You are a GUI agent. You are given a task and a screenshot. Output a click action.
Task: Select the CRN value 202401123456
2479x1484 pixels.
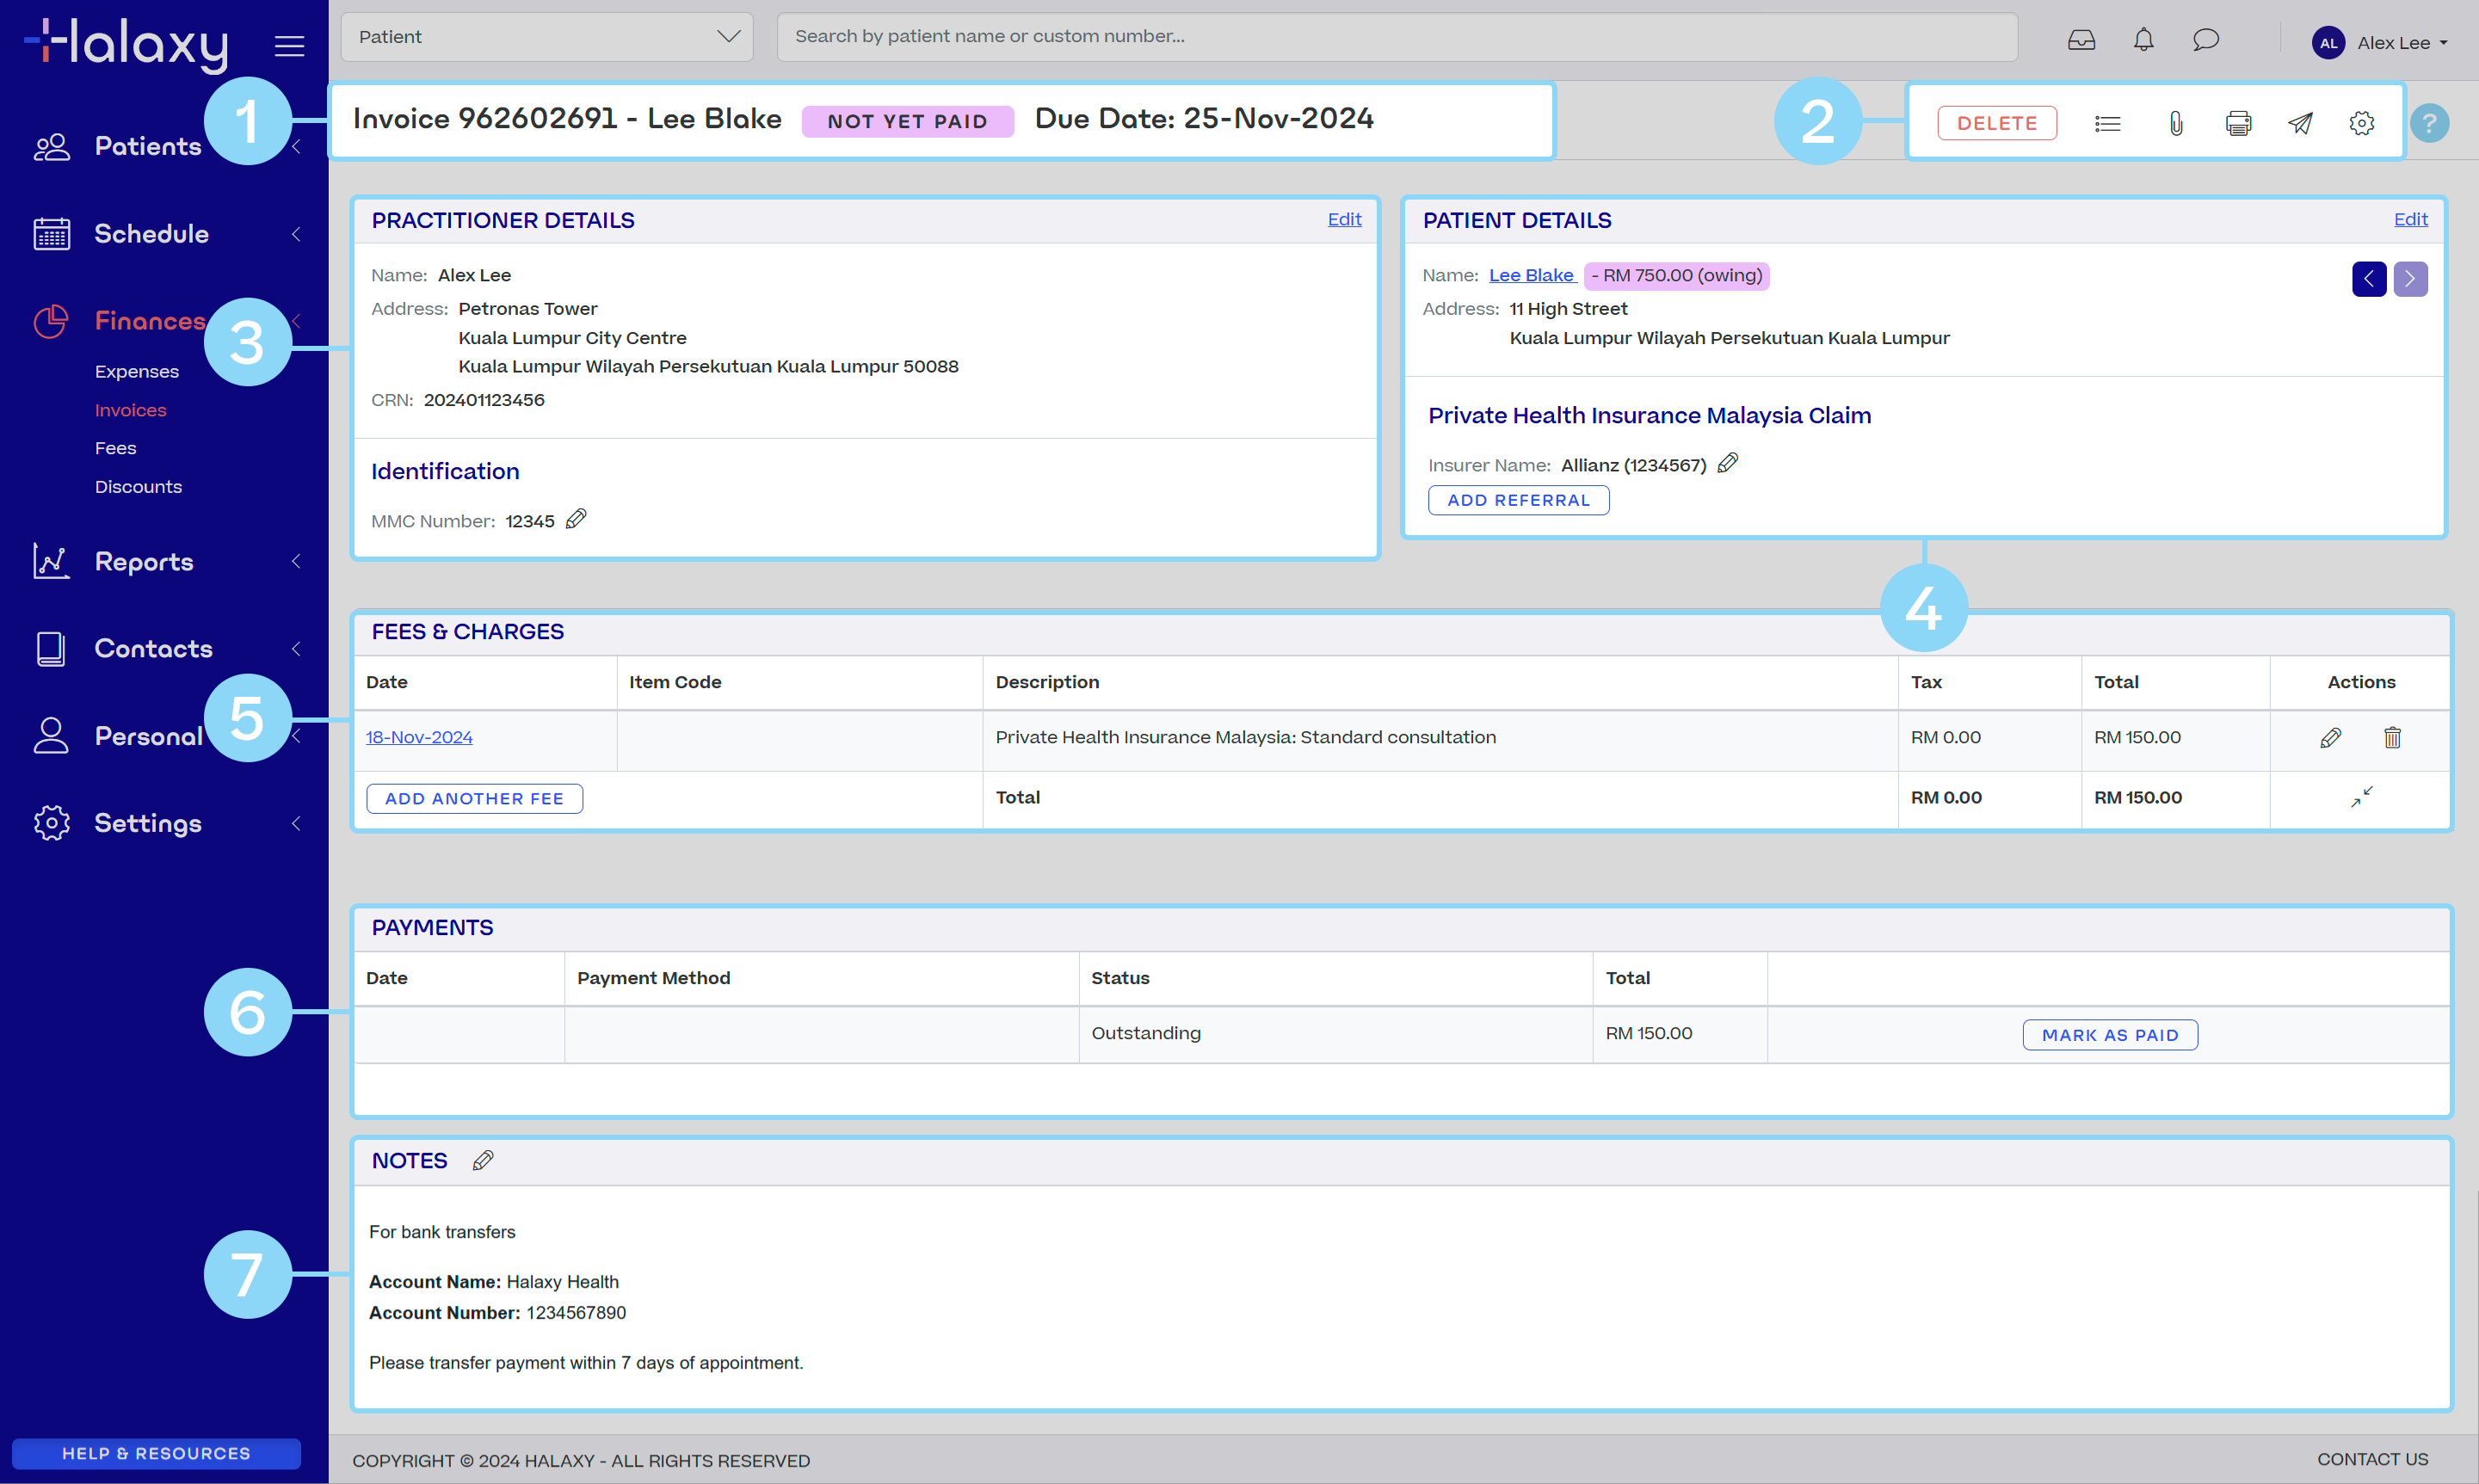[484, 400]
